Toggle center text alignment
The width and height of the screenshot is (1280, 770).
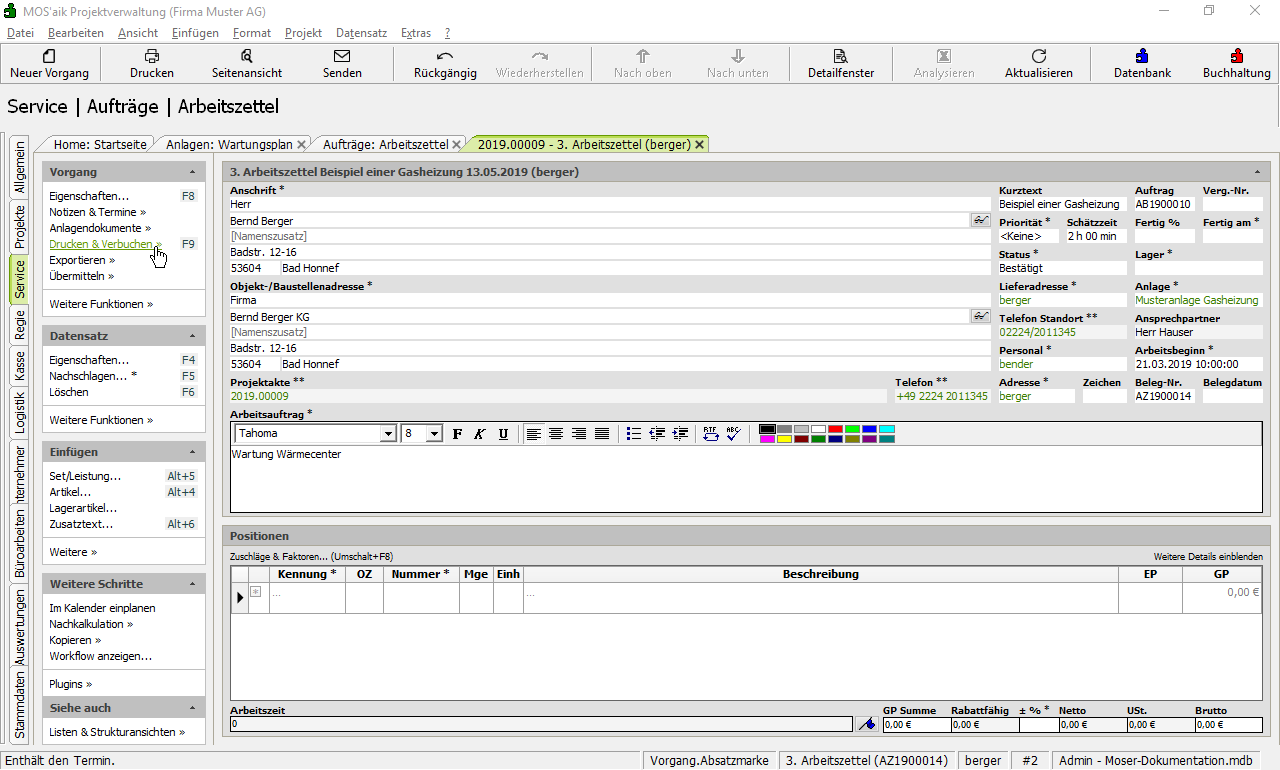tap(556, 433)
